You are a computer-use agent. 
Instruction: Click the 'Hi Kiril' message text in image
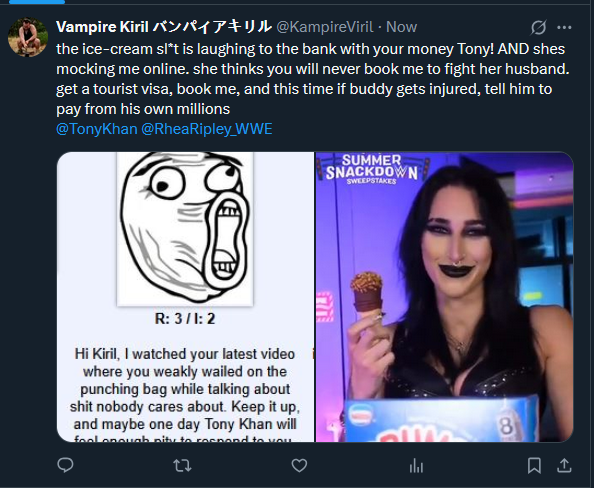(185, 394)
